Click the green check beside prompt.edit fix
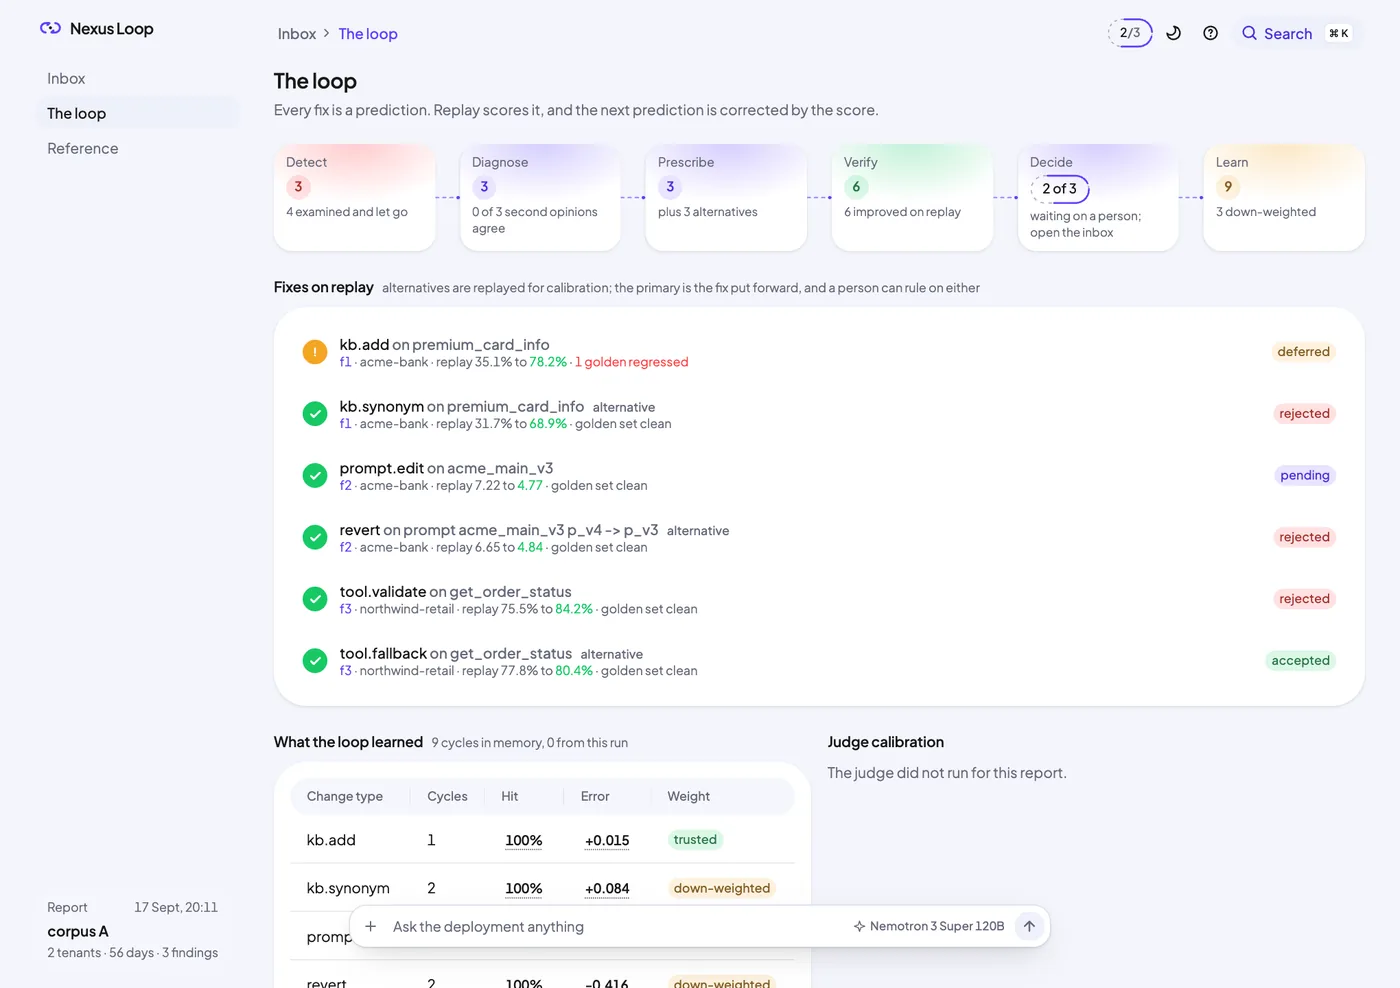The width and height of the screenshot is (1400, 988). (x=315, y=476)
